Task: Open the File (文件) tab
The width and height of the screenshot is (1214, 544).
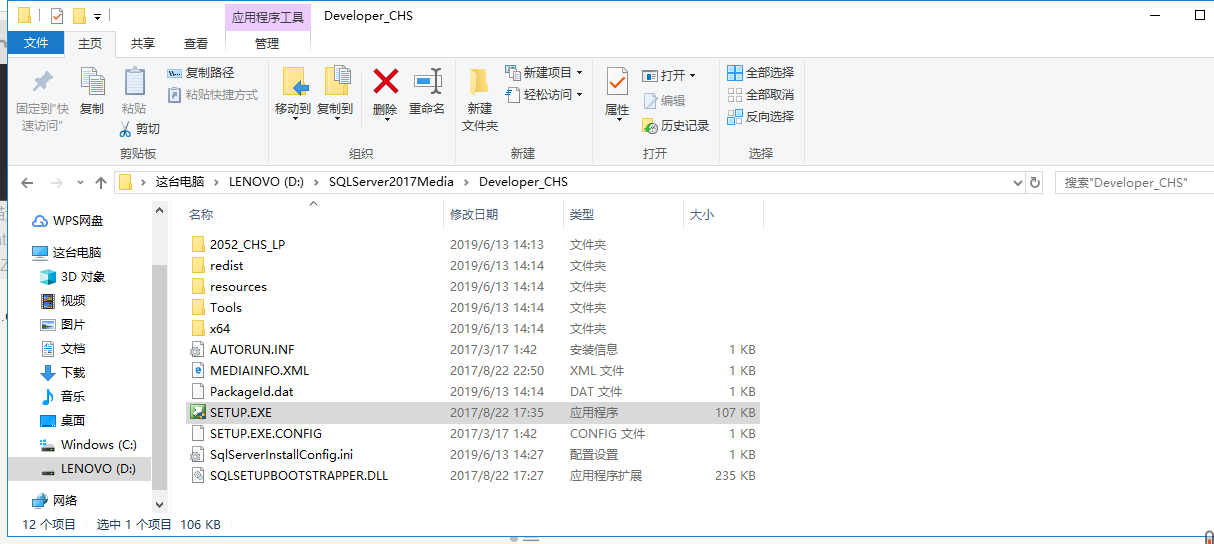Action: 36,43
